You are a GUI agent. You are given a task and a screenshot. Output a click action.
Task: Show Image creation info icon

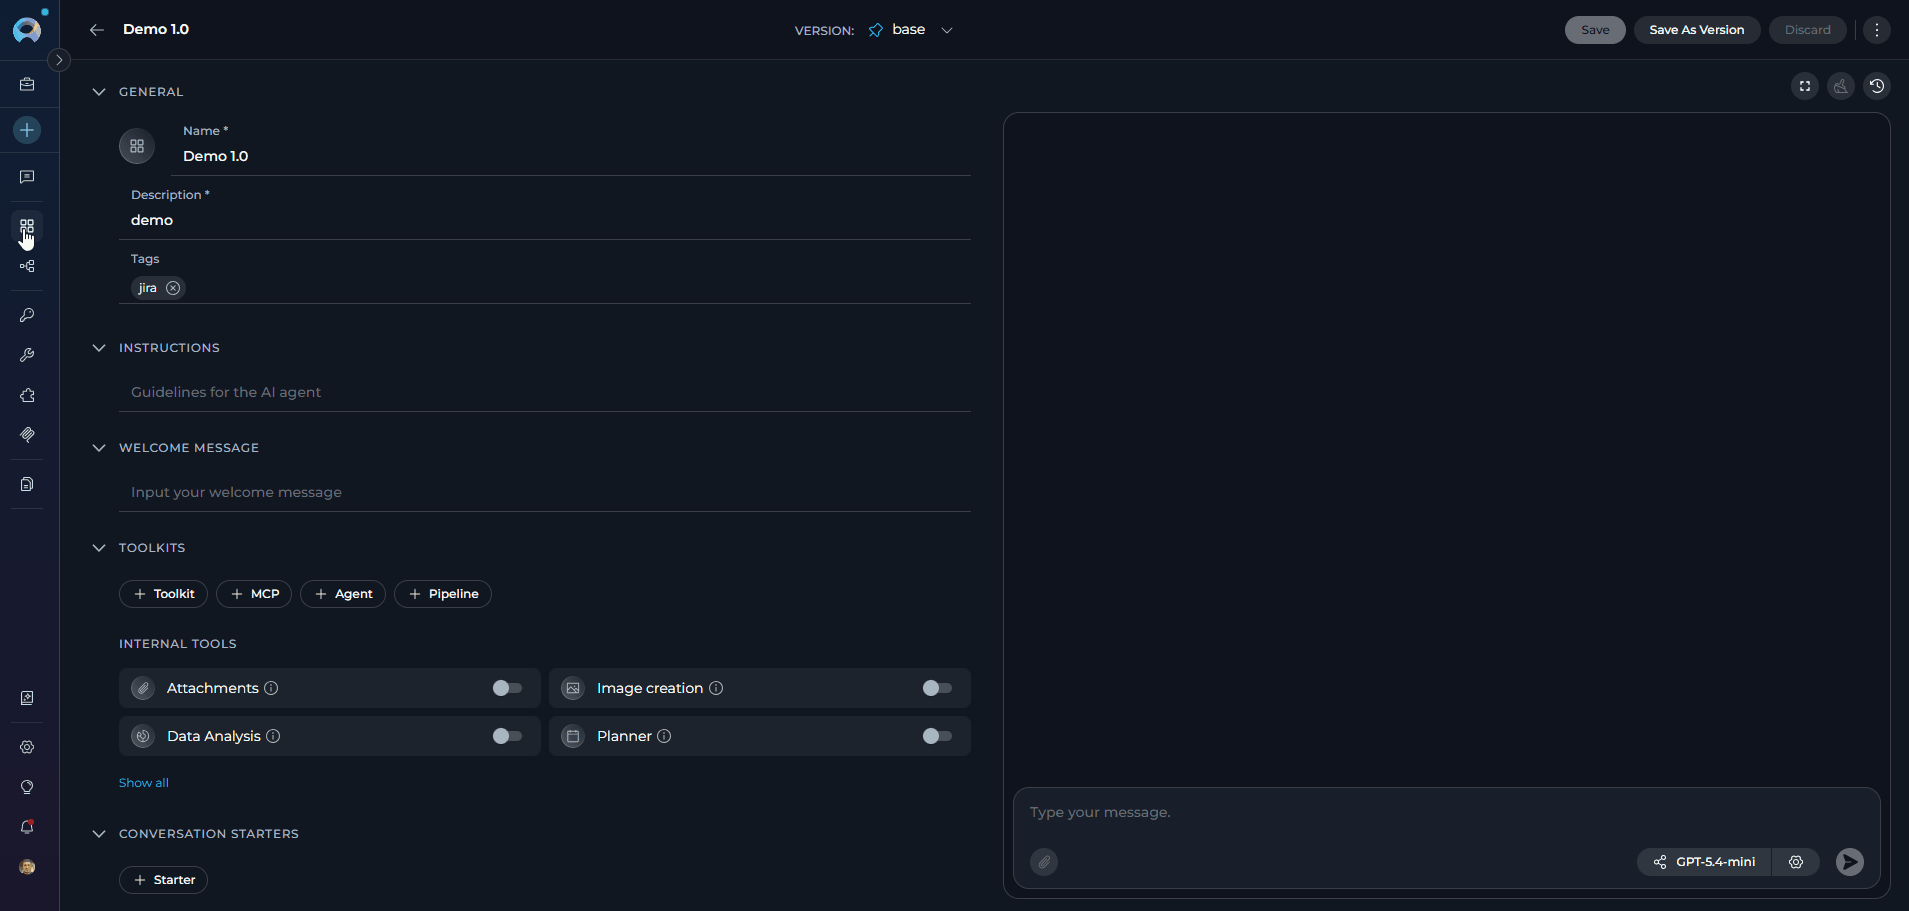pyautogui.click(x=716, y=688)
